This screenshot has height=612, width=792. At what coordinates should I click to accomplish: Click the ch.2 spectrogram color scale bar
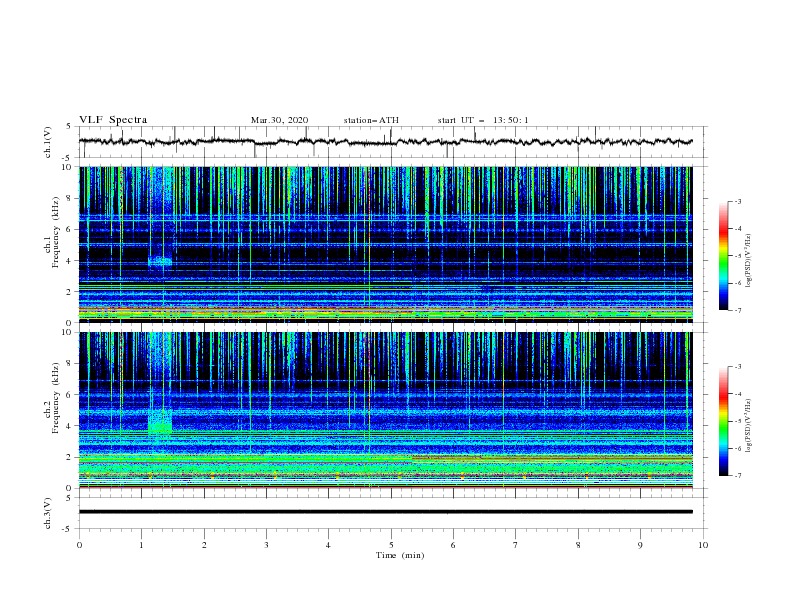tap(723, 421)
